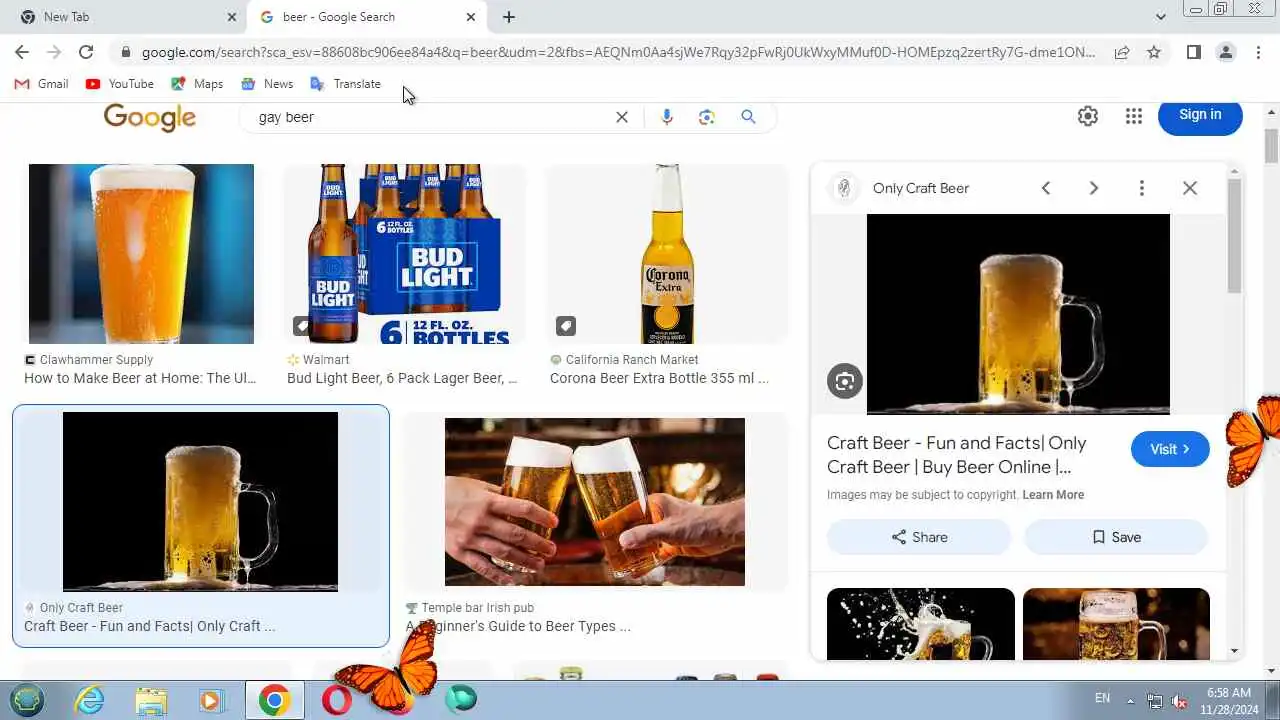Open the splashing beer related image
This screenshot has width=1280, height=720.
click(921, 624)
